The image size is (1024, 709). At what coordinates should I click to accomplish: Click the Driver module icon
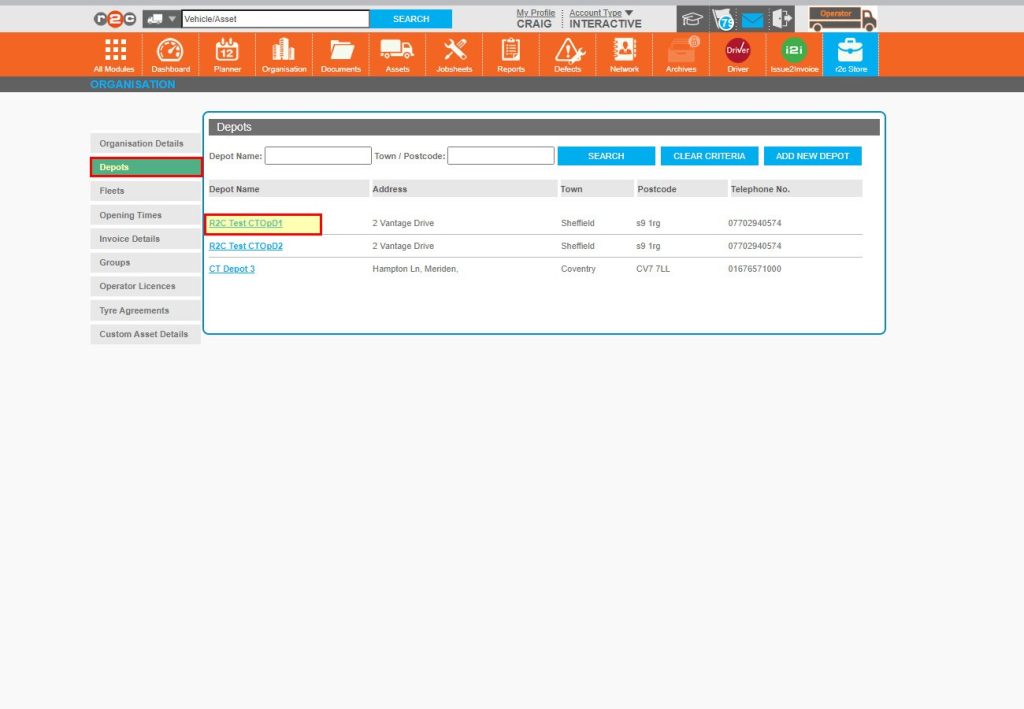coord(737,53)
